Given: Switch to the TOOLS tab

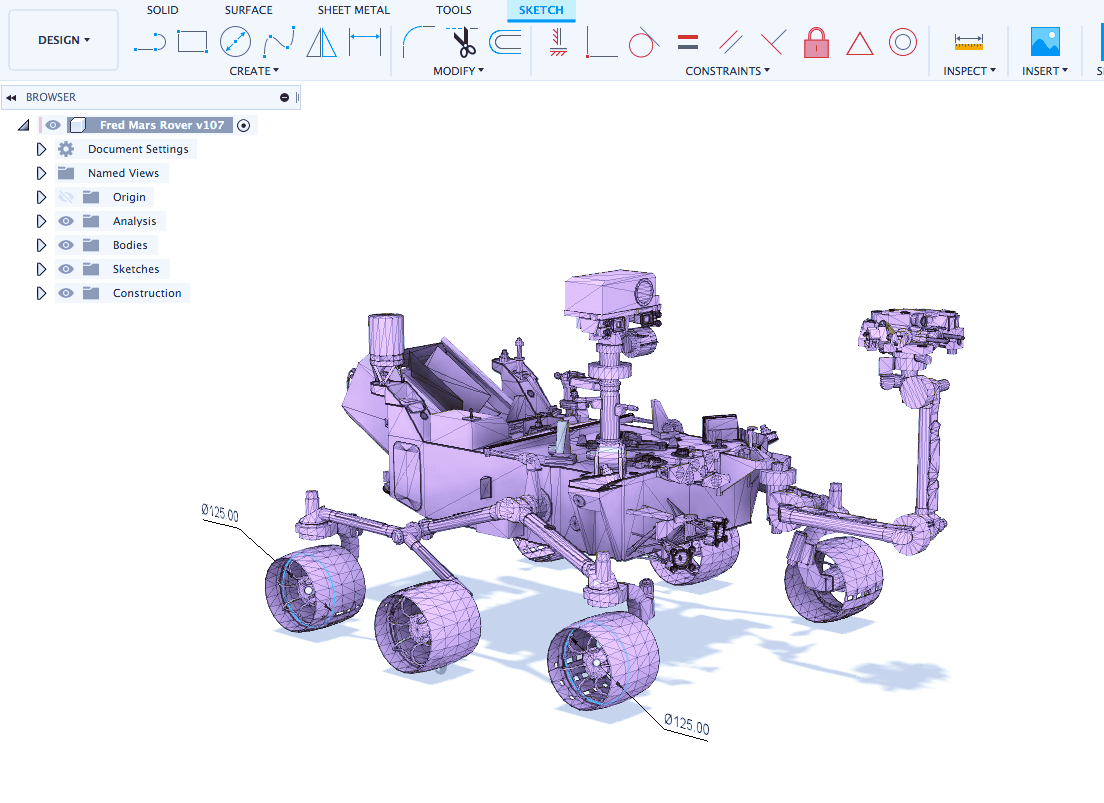Looking at the screenshot, I should tap(453, 10).
